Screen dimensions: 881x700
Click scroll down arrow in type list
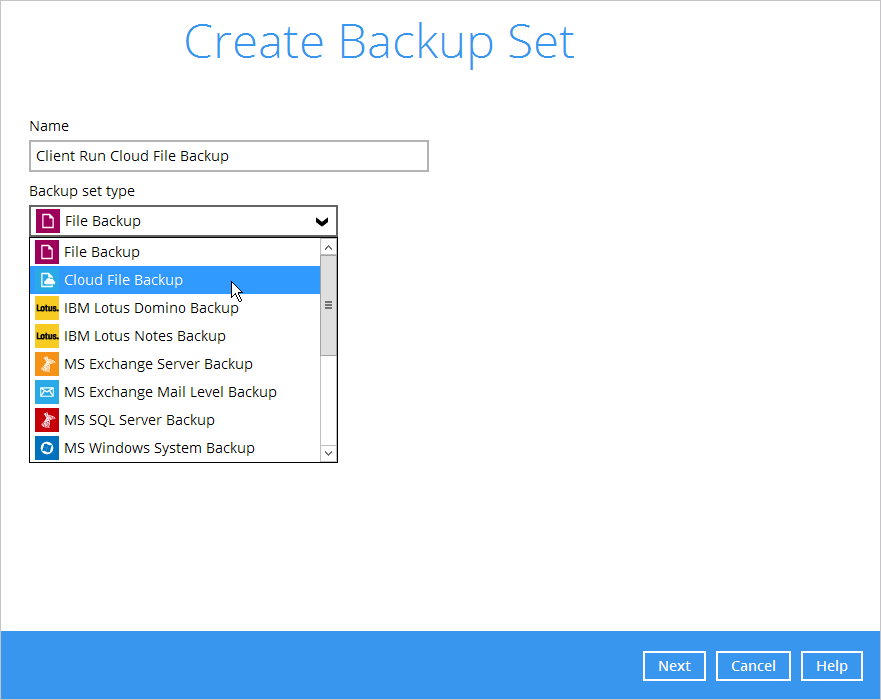pyautogui.click(x=329, y=453)
